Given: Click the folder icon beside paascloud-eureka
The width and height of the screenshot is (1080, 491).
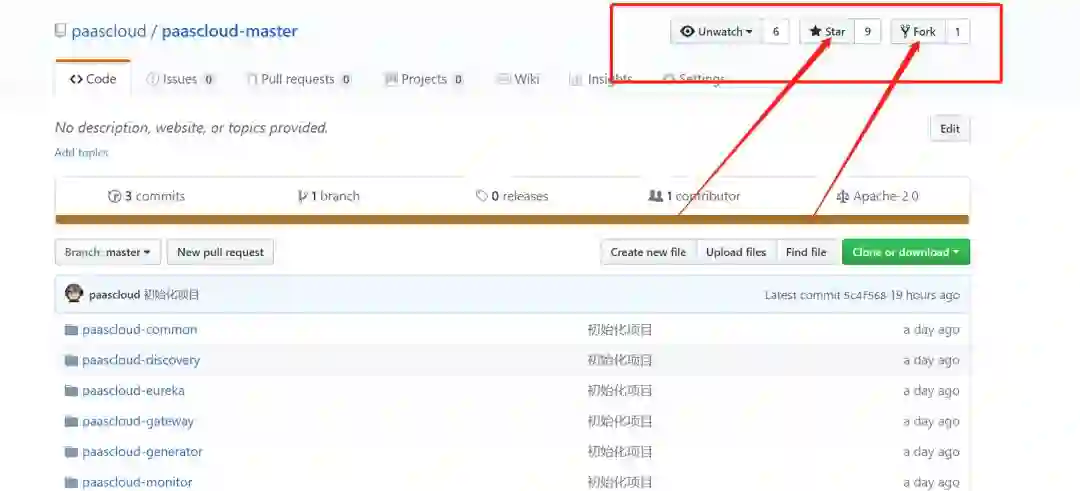Looking at the screenshot, I should click(71, 390).
